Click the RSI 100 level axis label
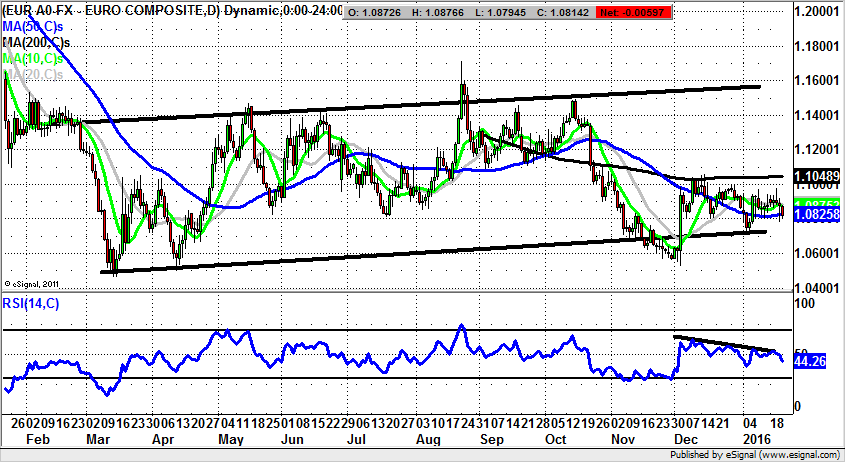The image size is (845, 462). (804, 301)
